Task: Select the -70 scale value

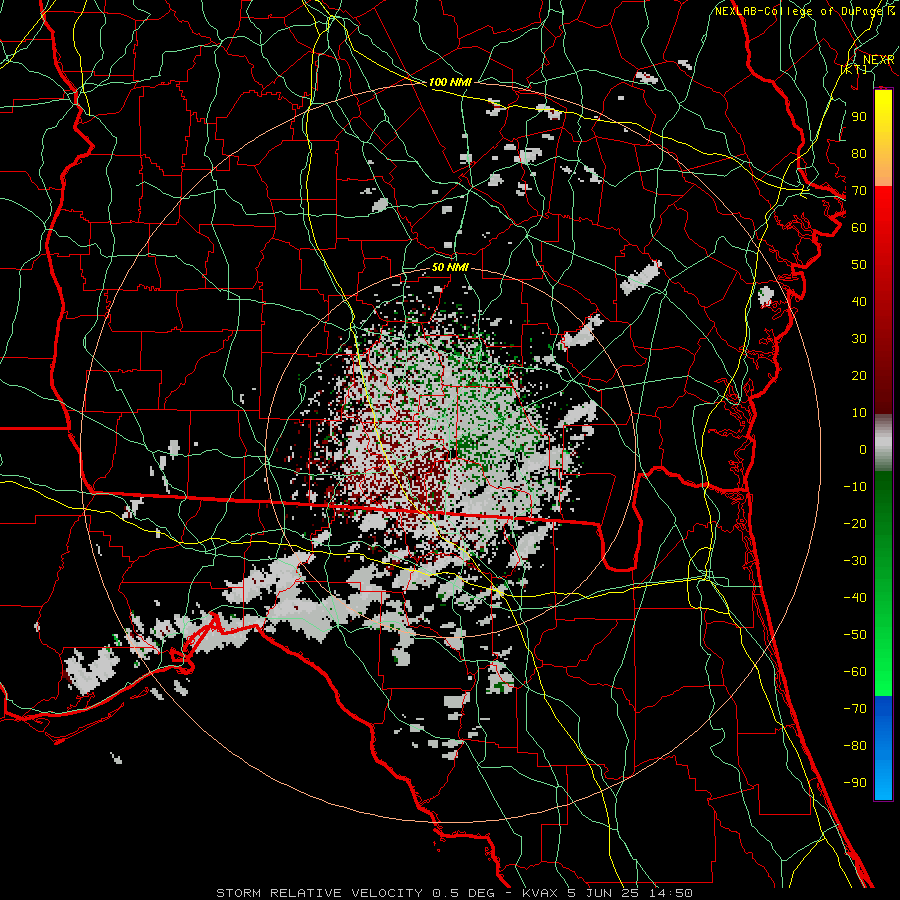Action: 855,709
